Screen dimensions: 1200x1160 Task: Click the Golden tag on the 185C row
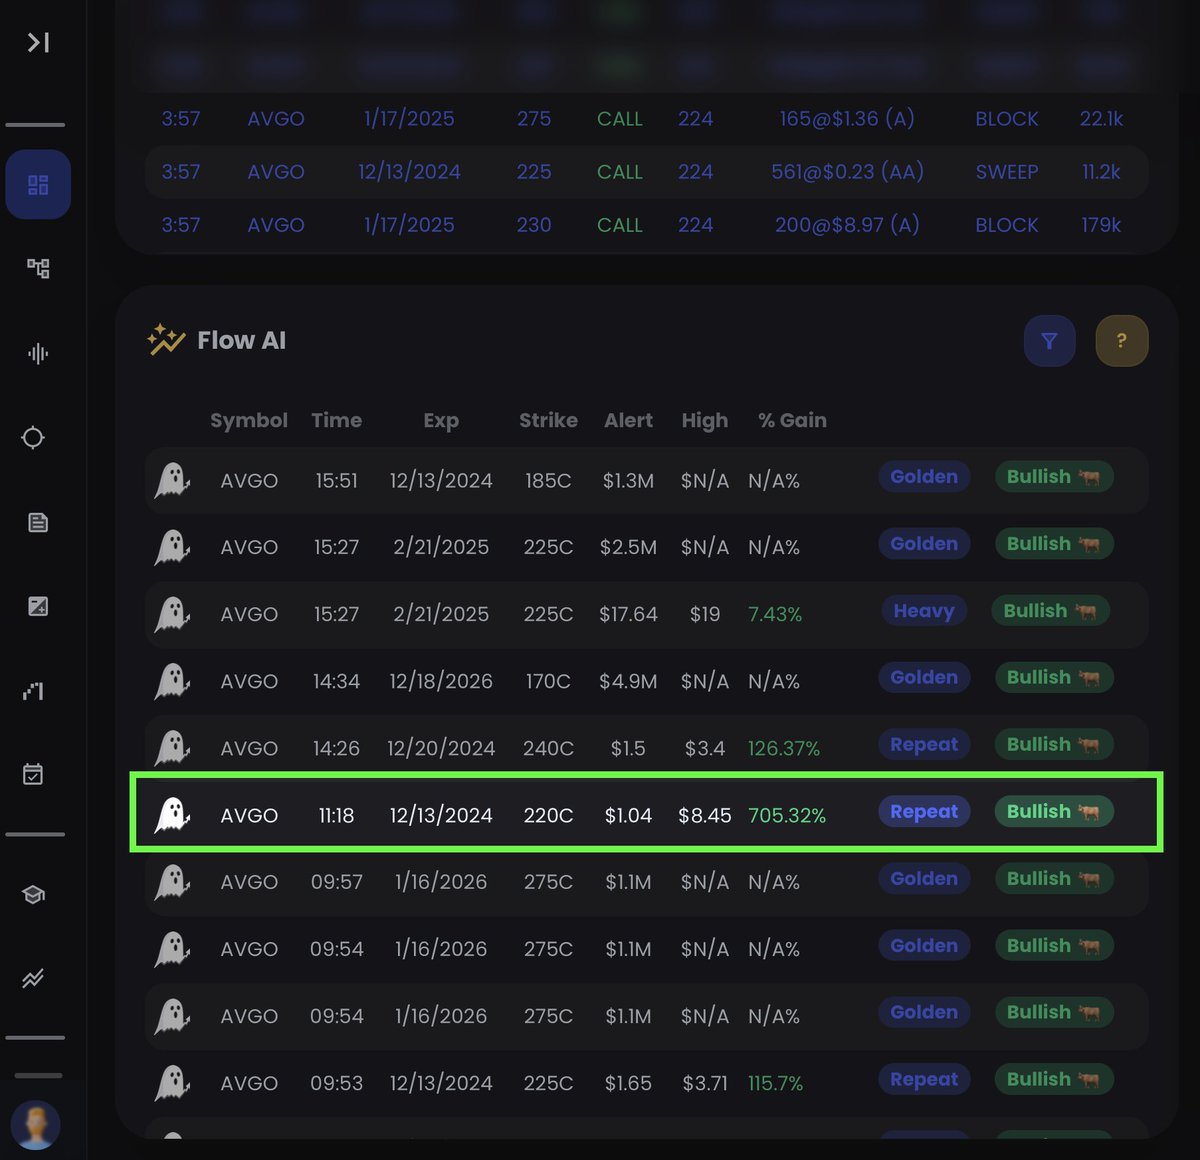coord(924,477)
